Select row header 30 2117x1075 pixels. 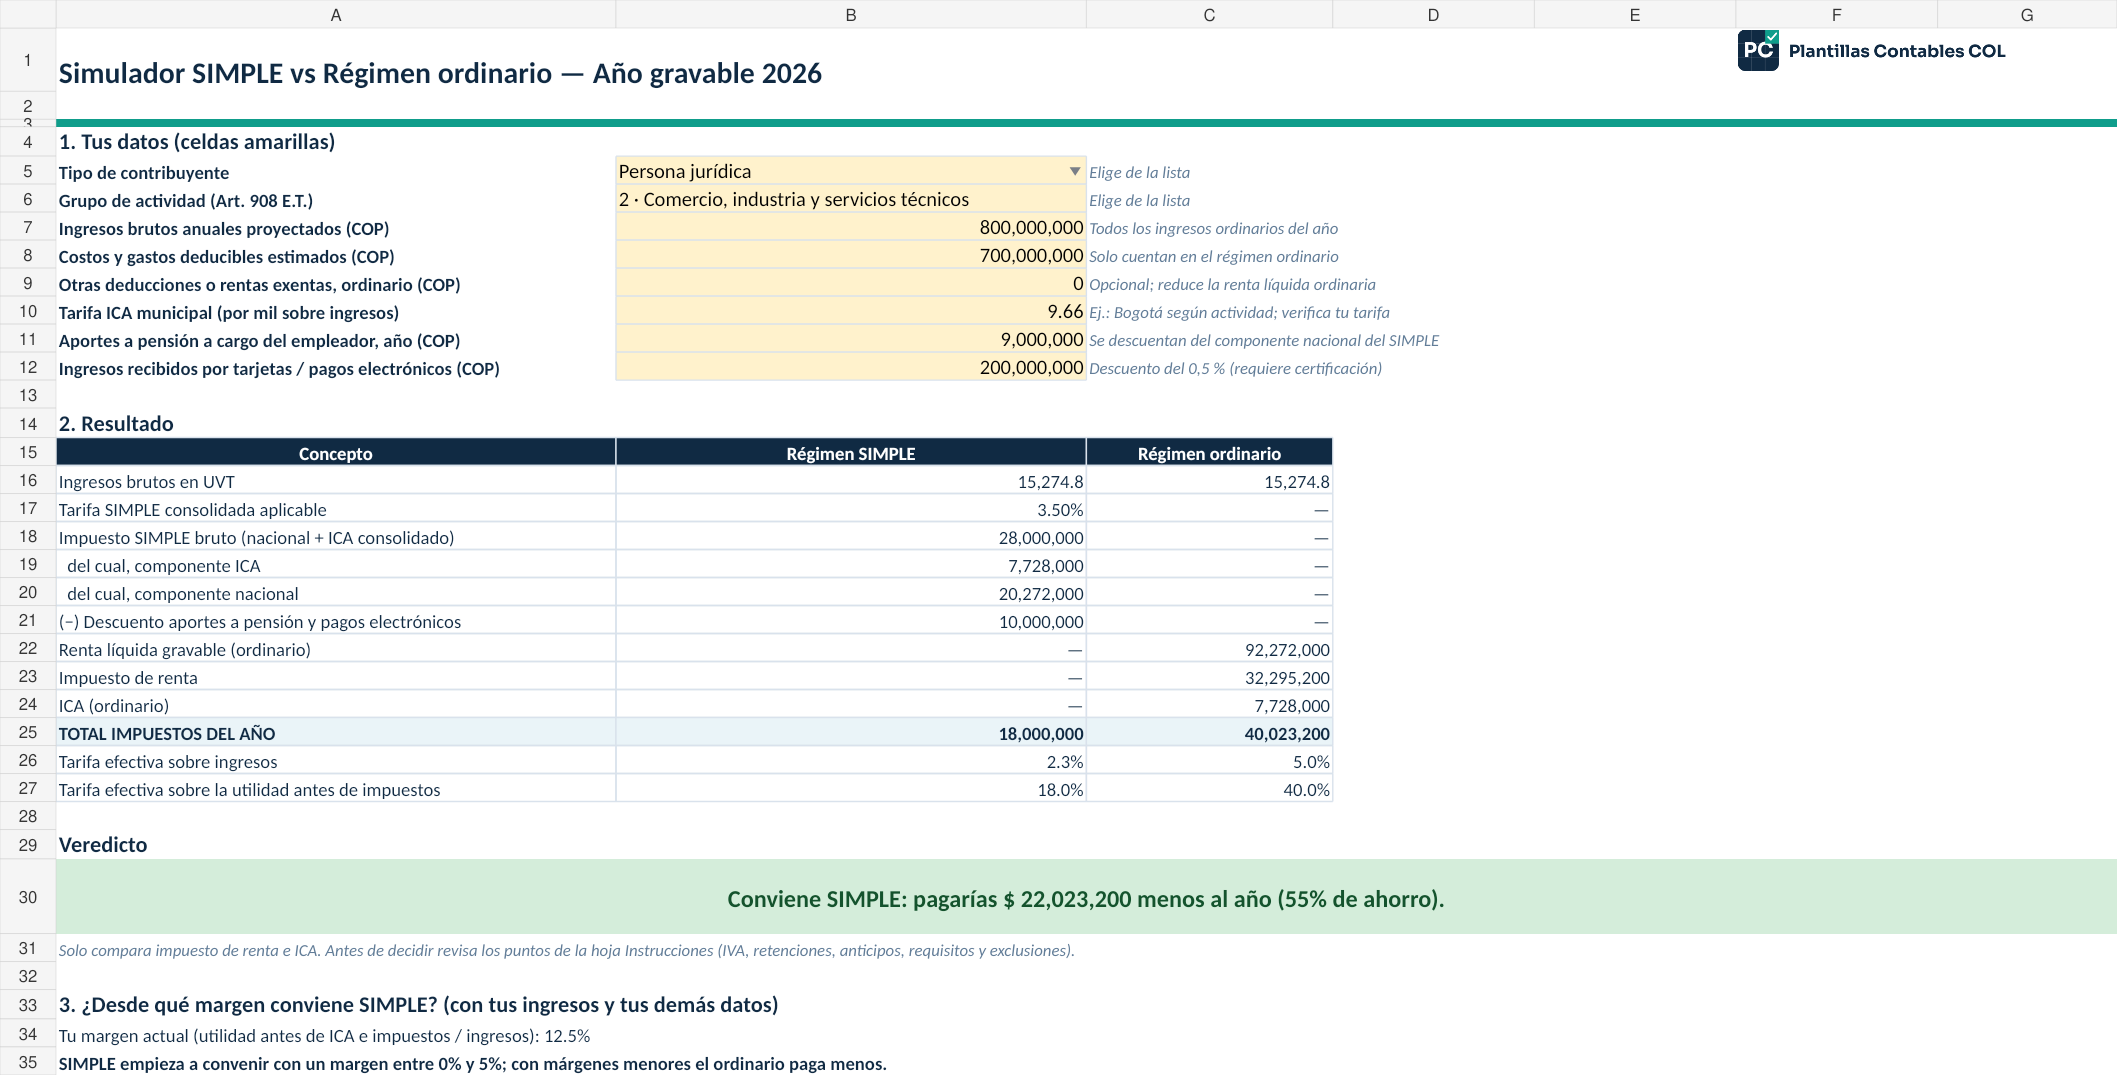click(x=28, y=897)
